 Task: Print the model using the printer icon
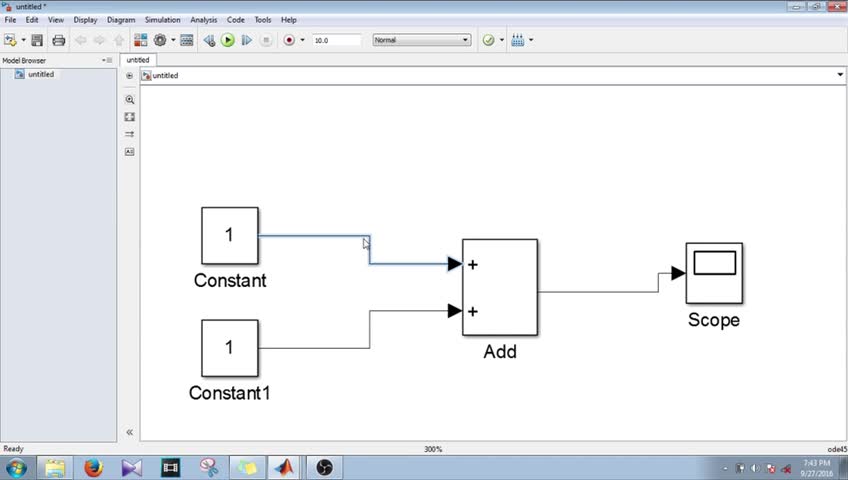[x=58, y=40]
